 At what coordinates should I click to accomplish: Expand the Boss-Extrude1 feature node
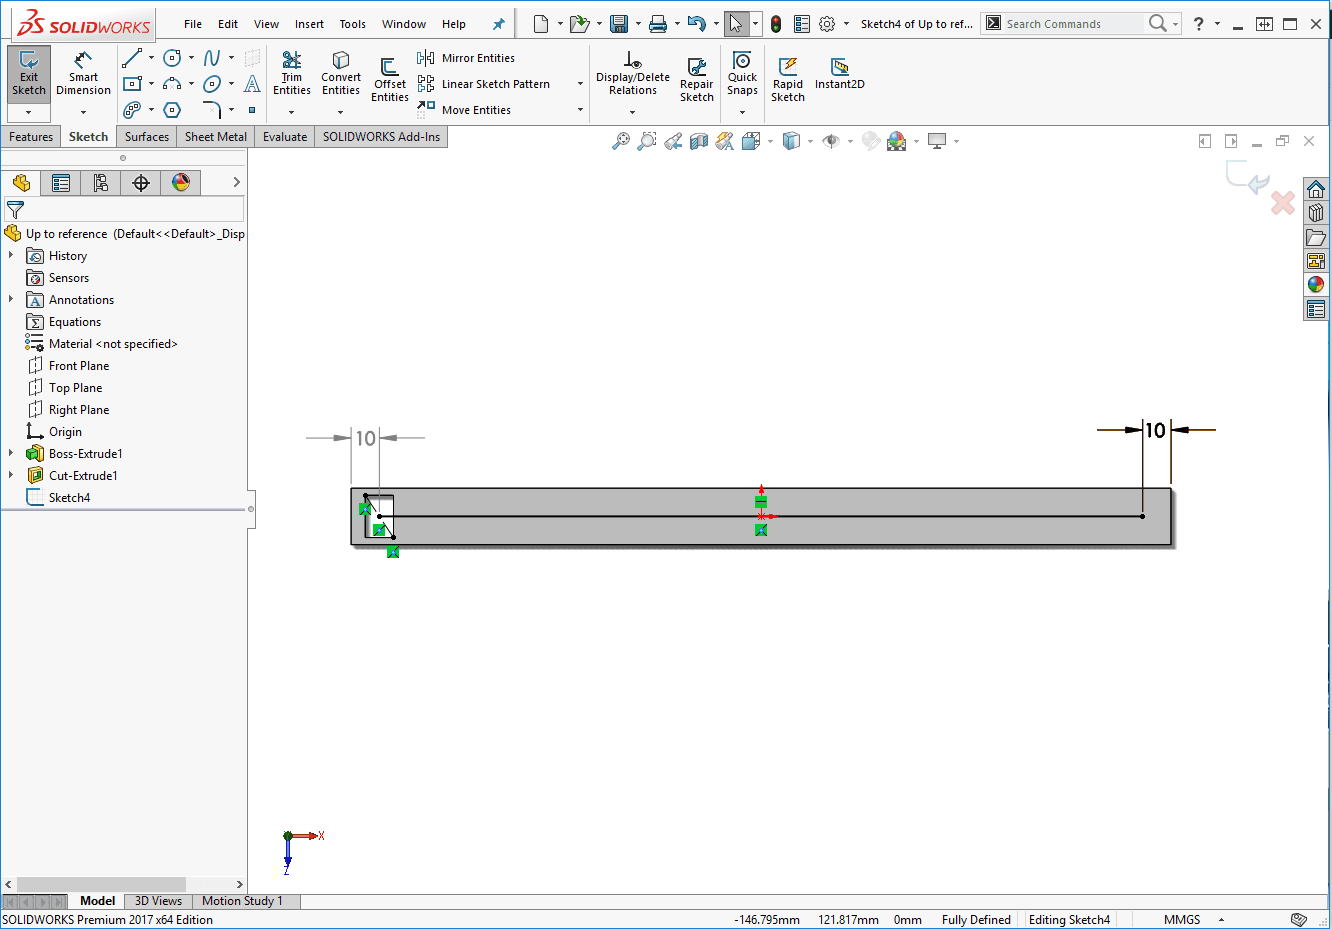point(11,454)
